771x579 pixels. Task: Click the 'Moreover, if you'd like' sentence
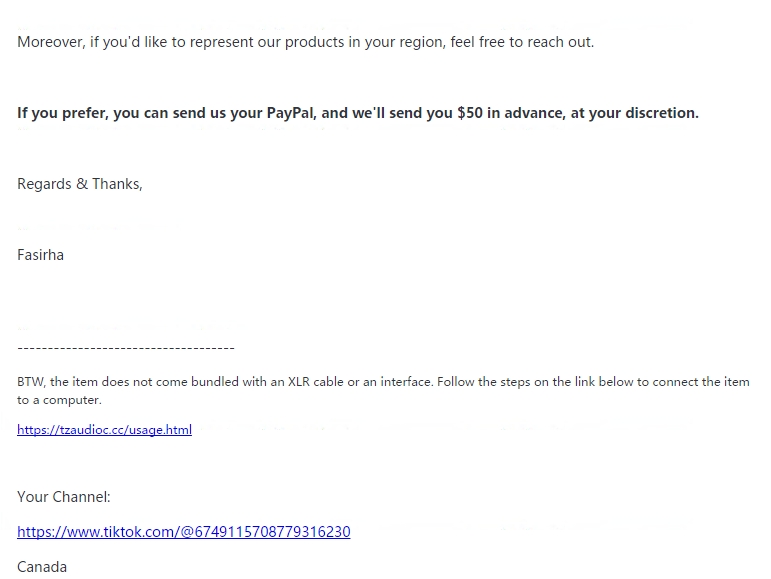coord(305,42)
